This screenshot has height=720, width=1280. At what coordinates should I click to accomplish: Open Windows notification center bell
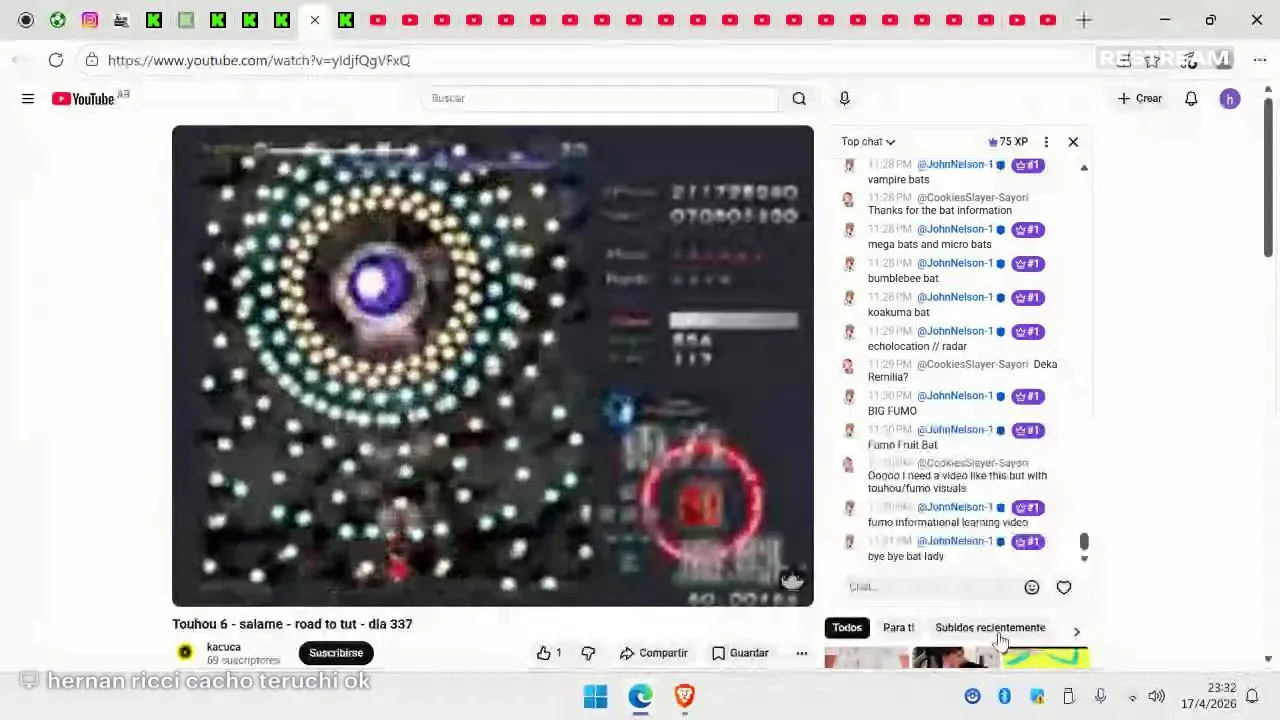coord(1251,696)
